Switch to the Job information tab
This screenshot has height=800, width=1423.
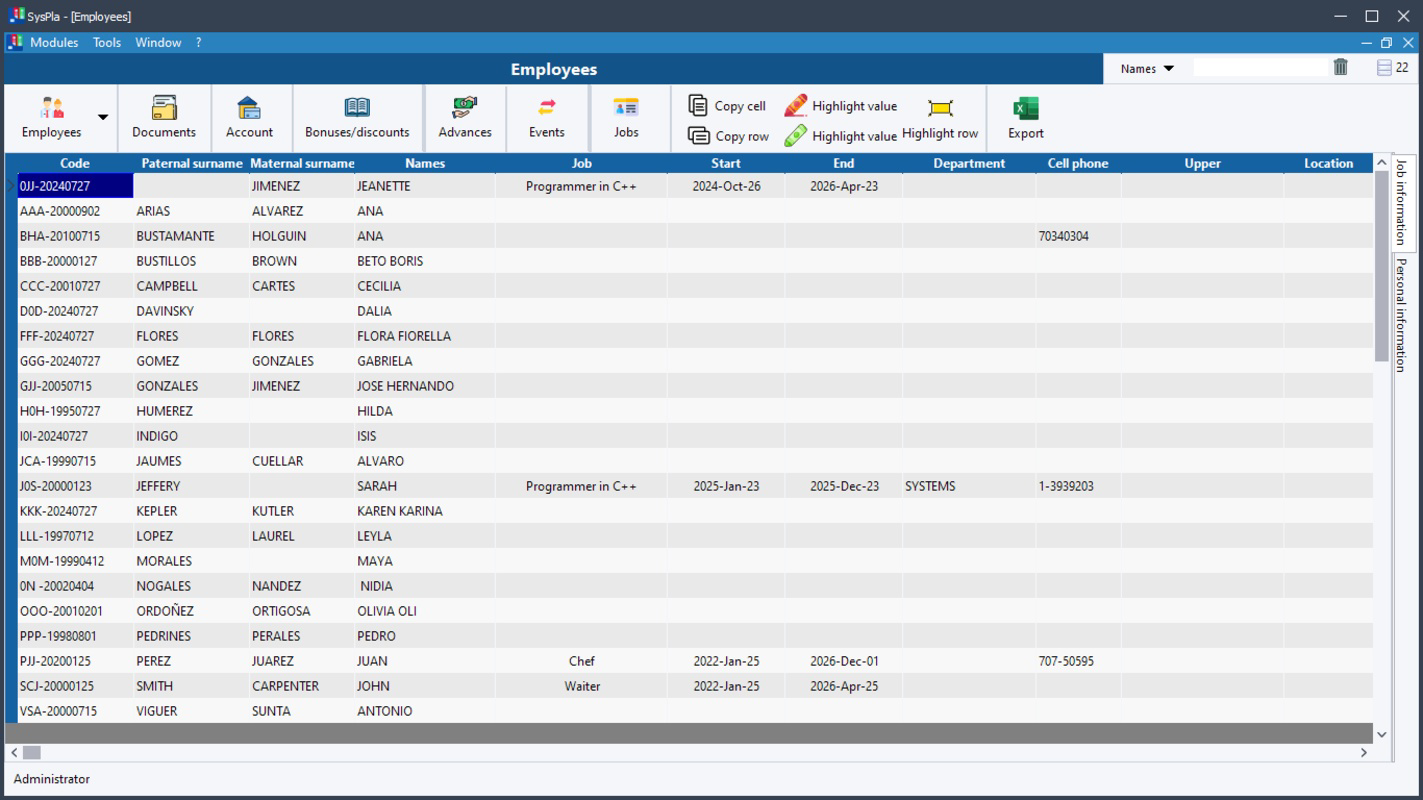(x=1401, y=201)
